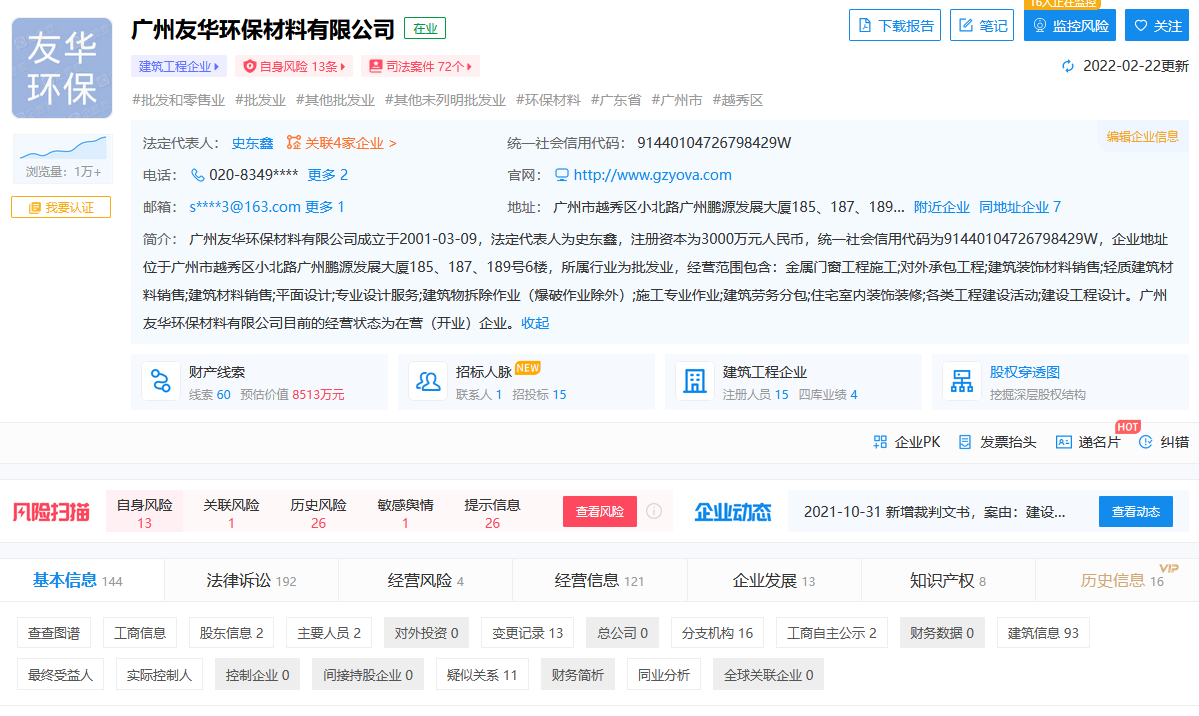Image resolution: width=1199 pixels, height=716 pixels.
Task: Open 发票抬头 invoice header tool
Action: (965, 442)
